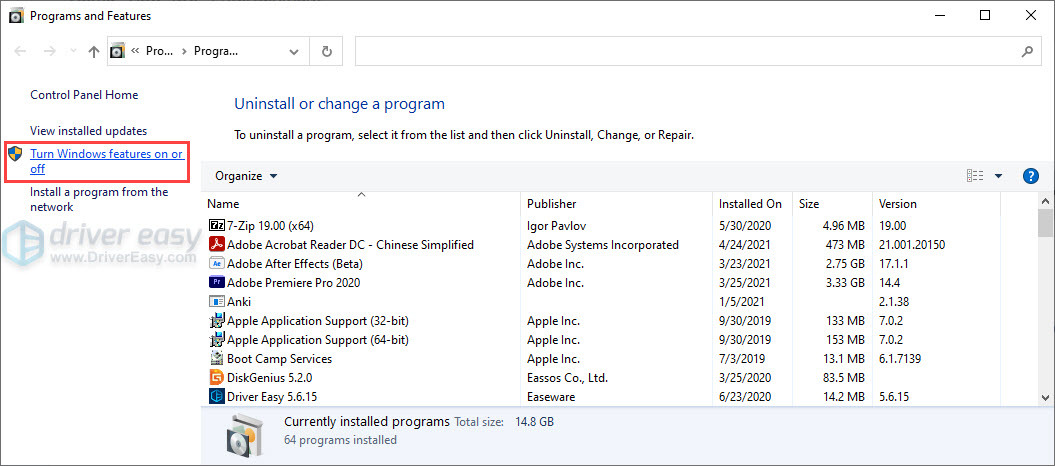The width and height of the screenshot is (1055, 466).
Task: Click install date 1/5/2021
Action: coord(741,302)
